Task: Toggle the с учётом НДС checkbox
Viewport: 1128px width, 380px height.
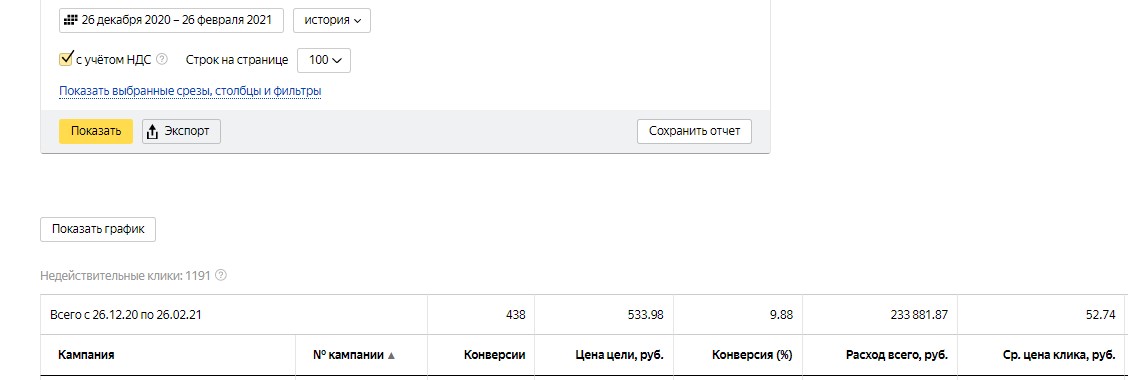Action: 65,59
